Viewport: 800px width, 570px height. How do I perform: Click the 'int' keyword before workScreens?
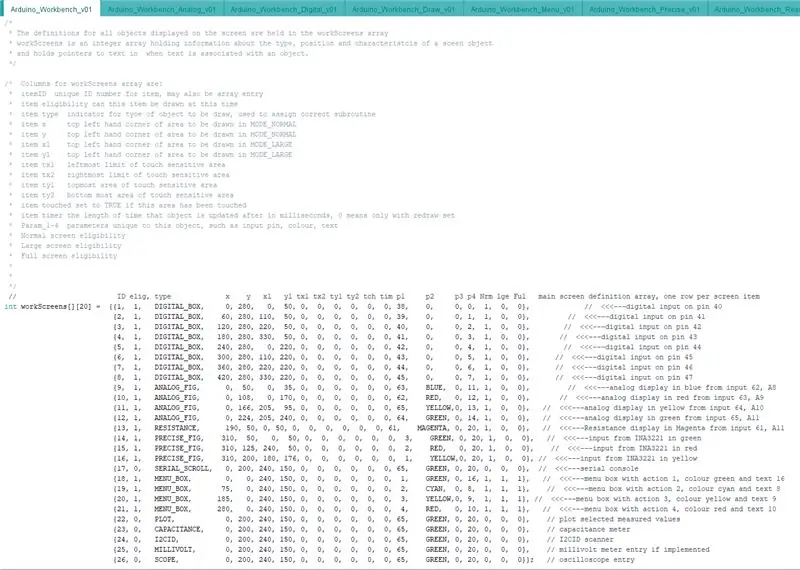click(x=10, y=307)
